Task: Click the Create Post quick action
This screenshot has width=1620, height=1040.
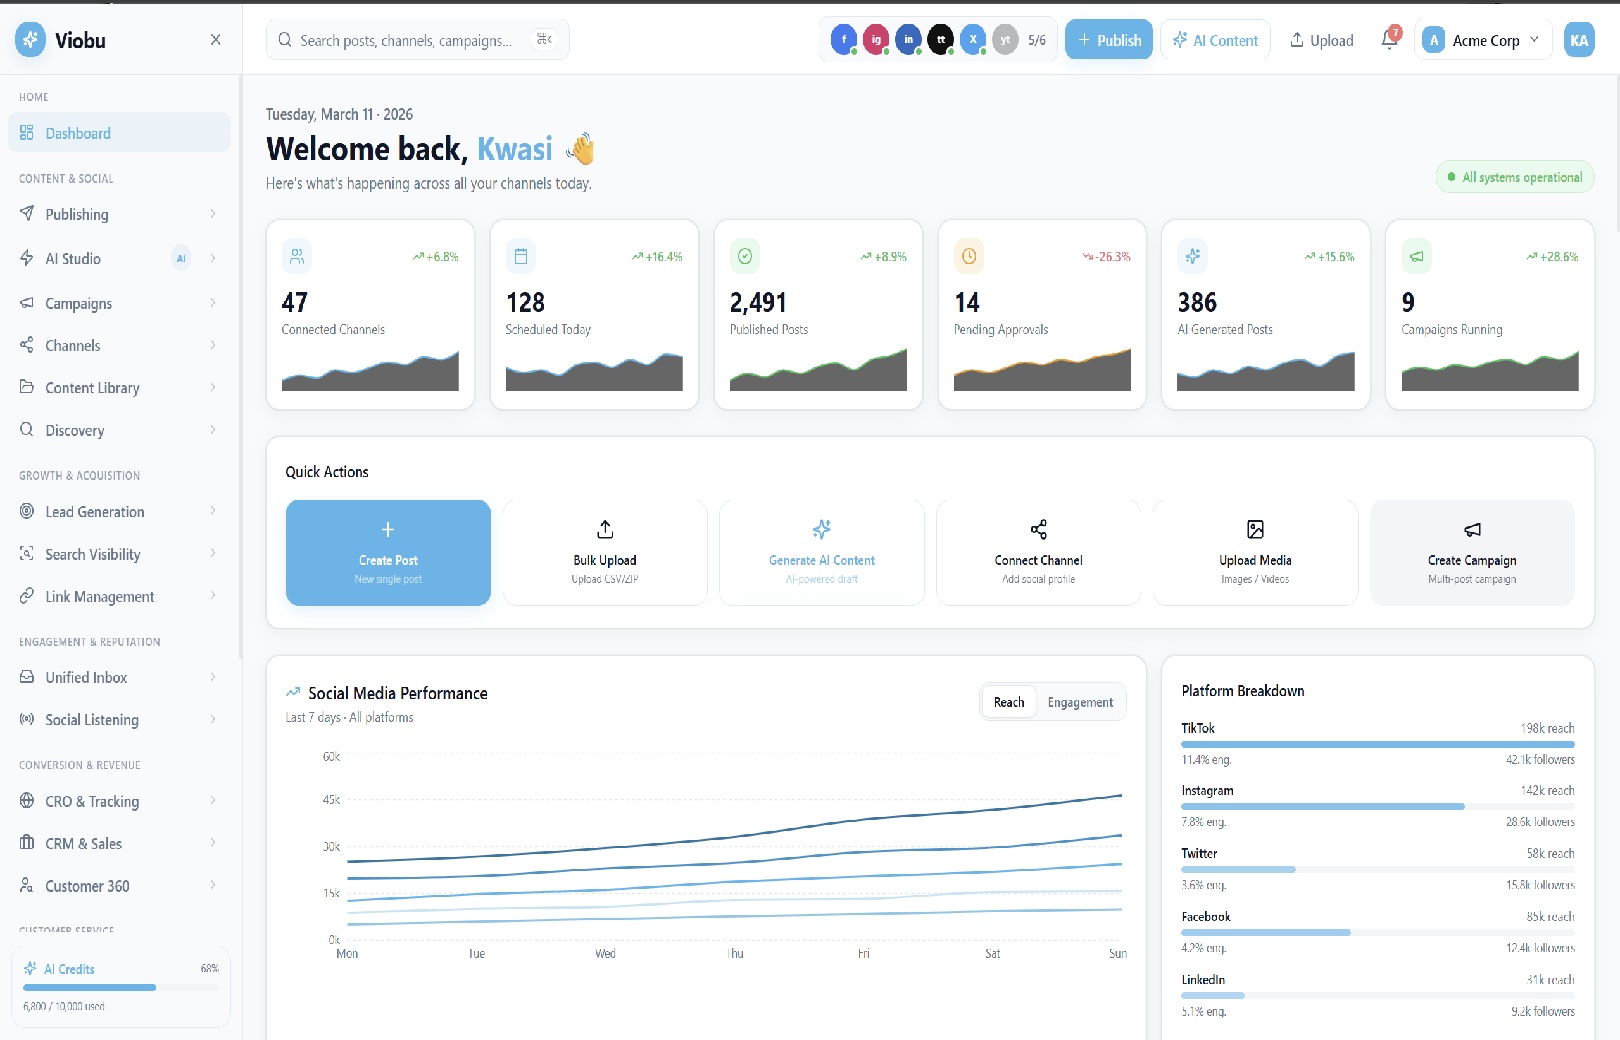Action: 388,553
